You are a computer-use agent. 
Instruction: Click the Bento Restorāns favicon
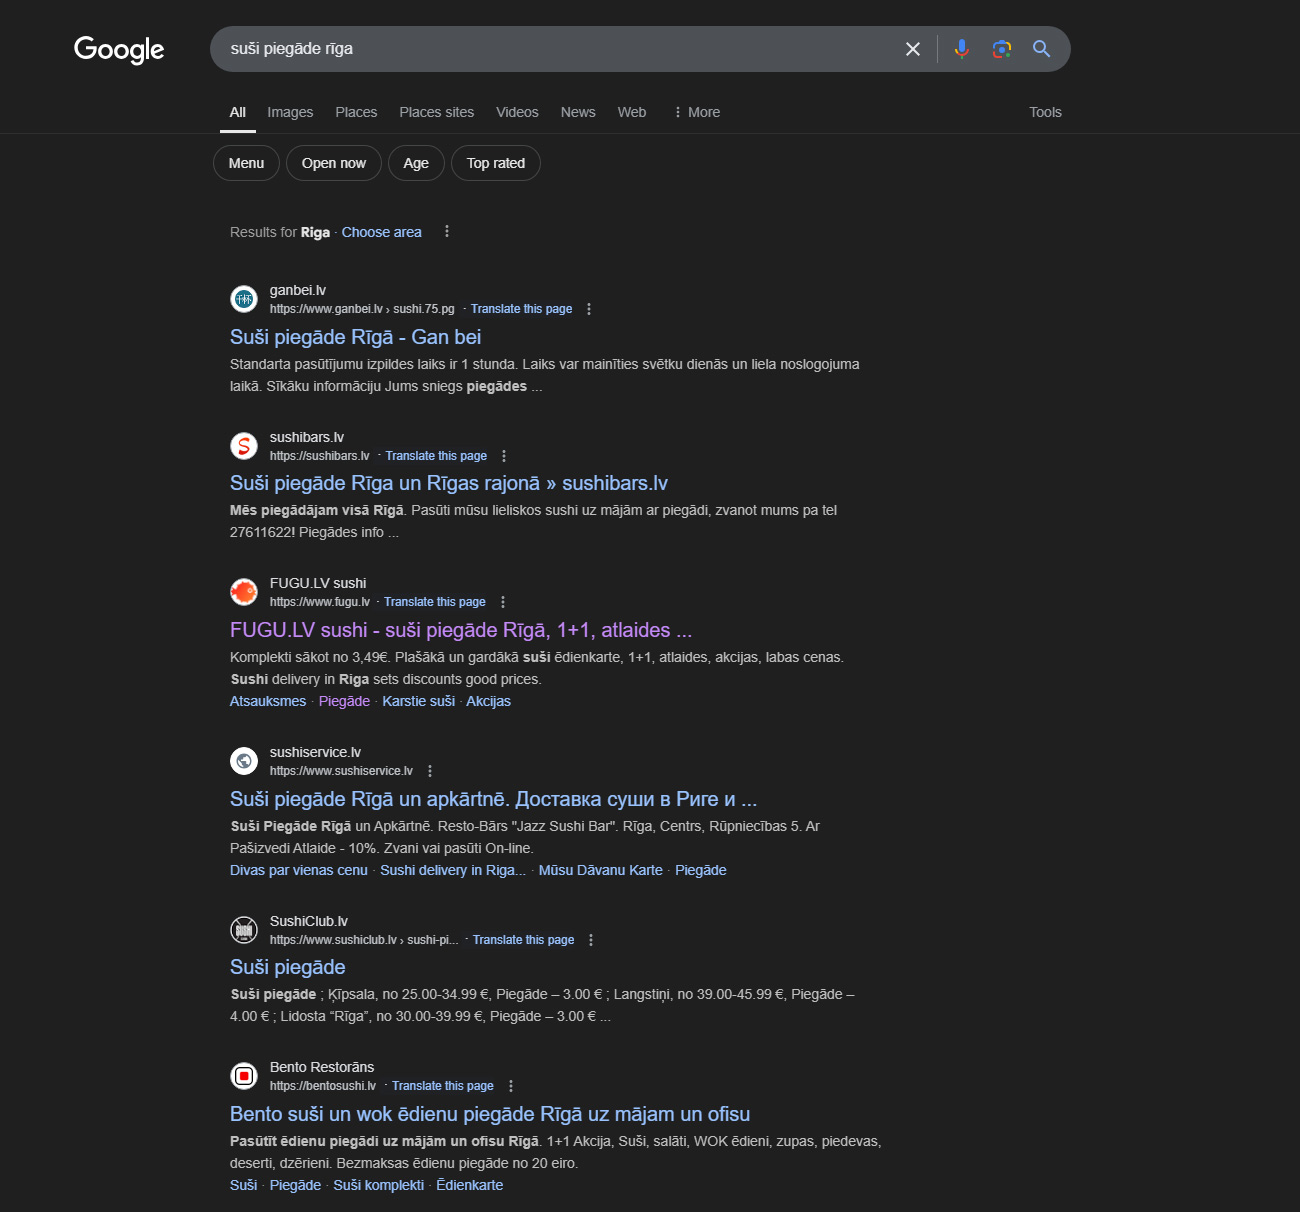point(244,1075)
